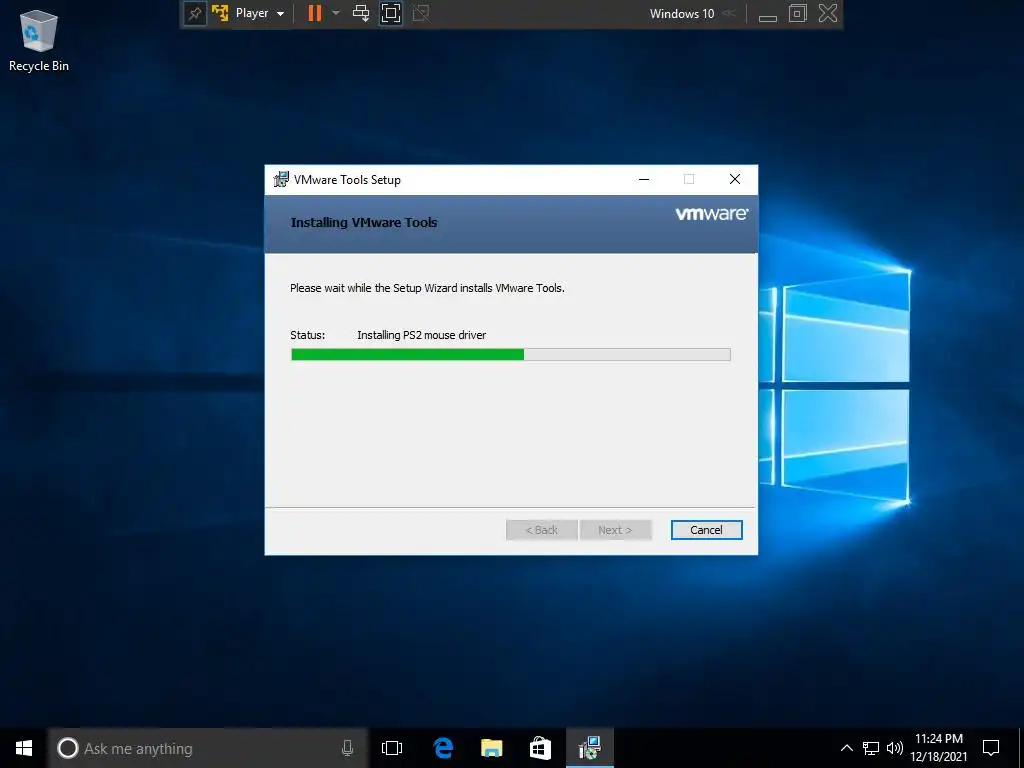Click the Send Ctrl+Alt+Del icon

[x=360, y=13]
